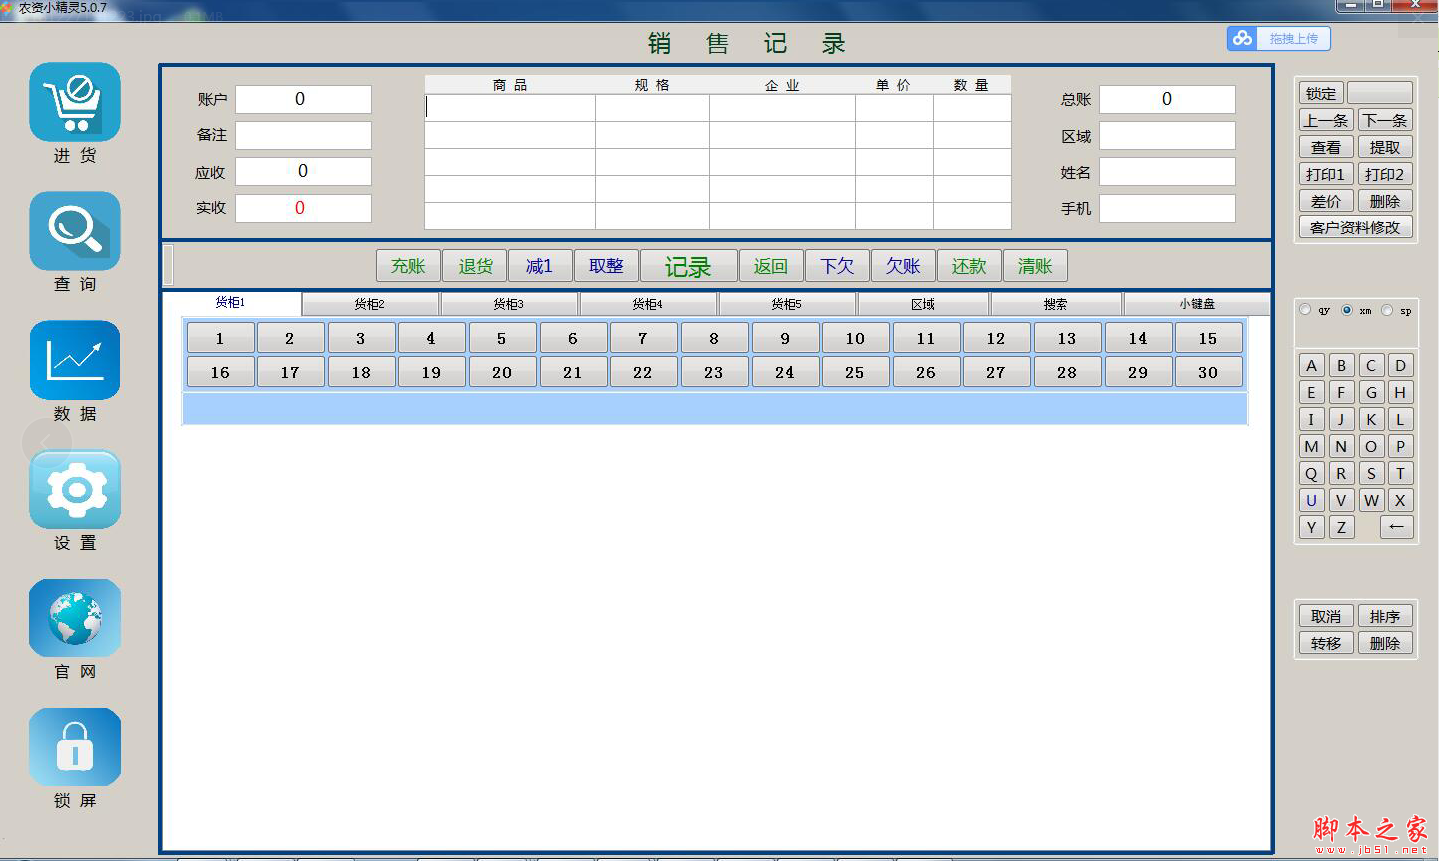
Task: Select the qy radio button
Action: [x=1303, y=310]
